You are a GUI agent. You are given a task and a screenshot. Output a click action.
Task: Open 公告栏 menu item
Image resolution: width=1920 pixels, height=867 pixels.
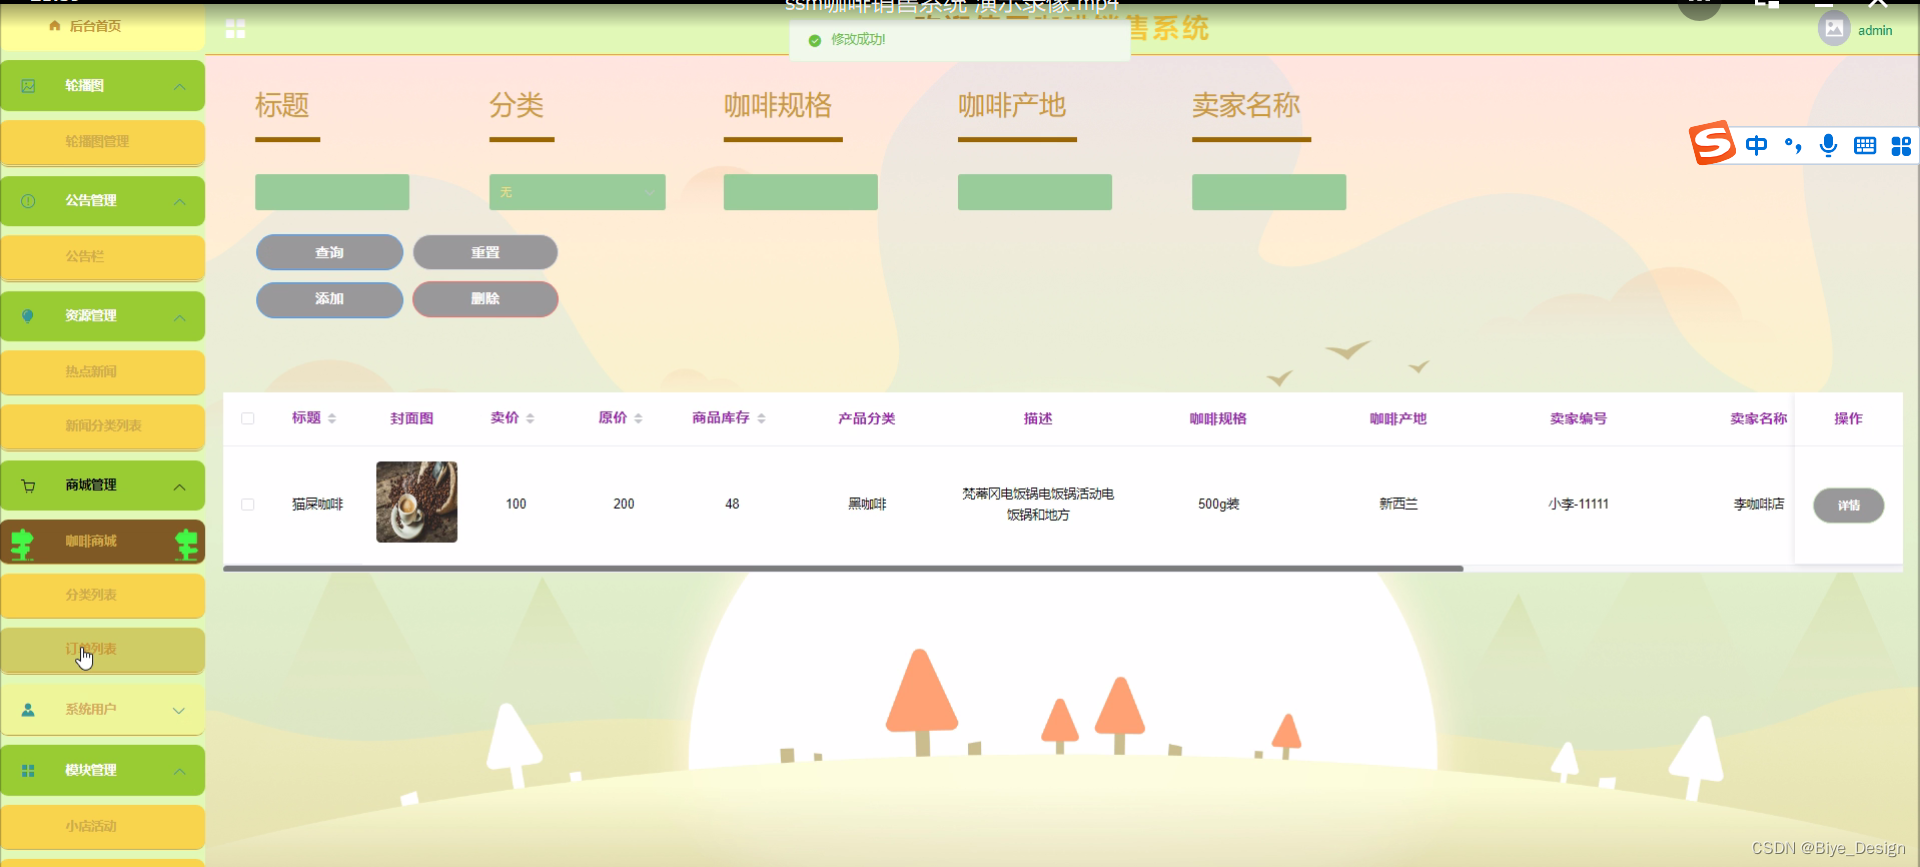click(x=102, y=257)
